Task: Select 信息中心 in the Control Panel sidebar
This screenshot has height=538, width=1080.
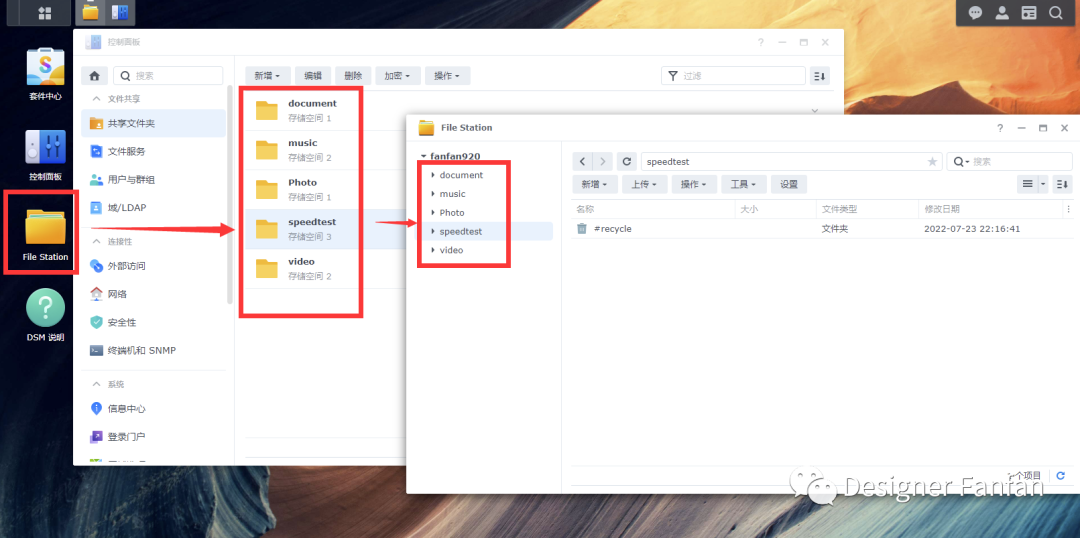Action: coord(154,408)
